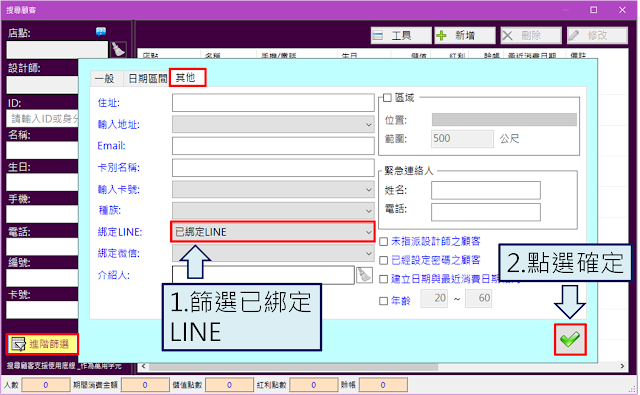Click the ID input field in left panel
Viewport: 640px width, 395px height.
42,119
